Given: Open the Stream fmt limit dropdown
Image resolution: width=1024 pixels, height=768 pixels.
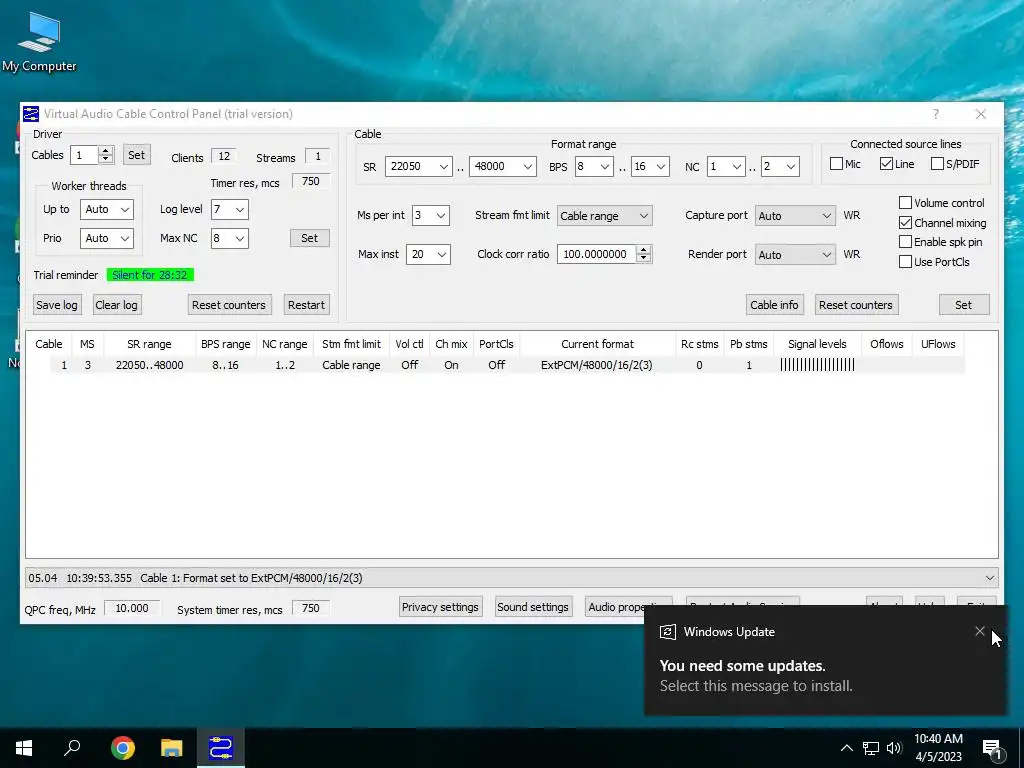Looking at the screenshot, I should tap(605, 216).
